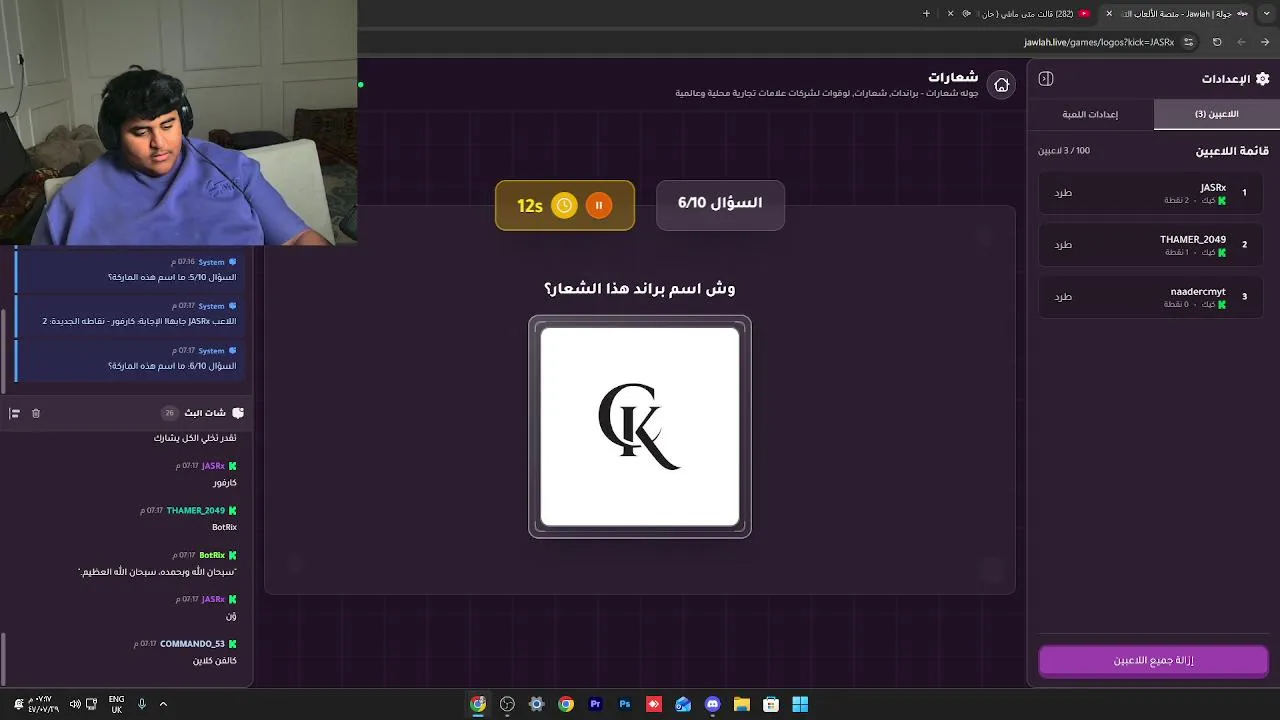This screenshot has width=1280, height=720.
Task: Click COMMANDO_53 username in chat
Action: tap(192, 644)
